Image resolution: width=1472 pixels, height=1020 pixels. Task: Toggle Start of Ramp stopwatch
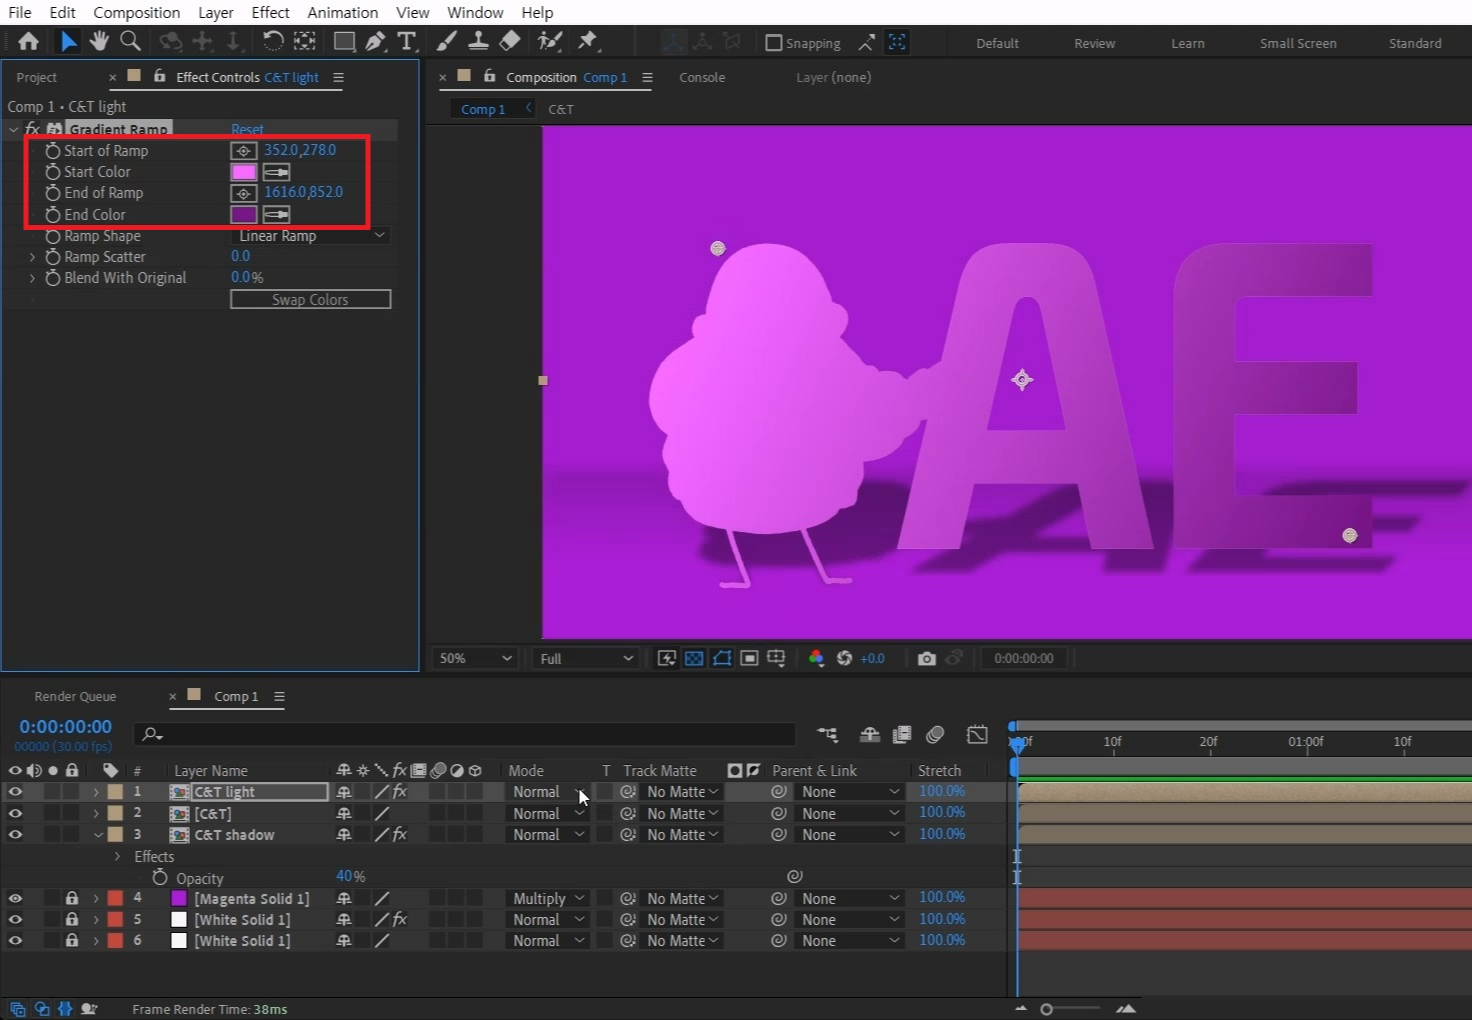pyautogui.click(x=53, y=151)
